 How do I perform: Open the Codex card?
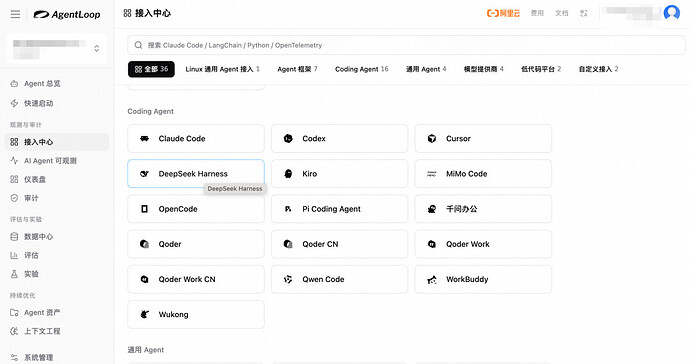click(x=339, y=139)
